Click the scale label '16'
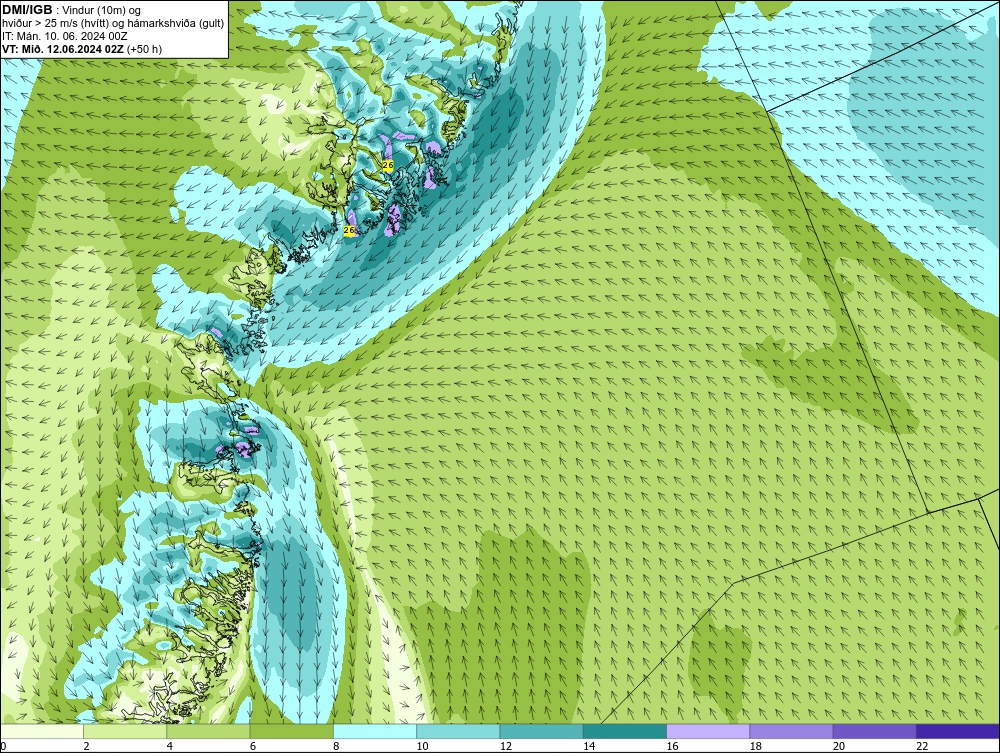 pyautogui.click(x=672, y=747)
